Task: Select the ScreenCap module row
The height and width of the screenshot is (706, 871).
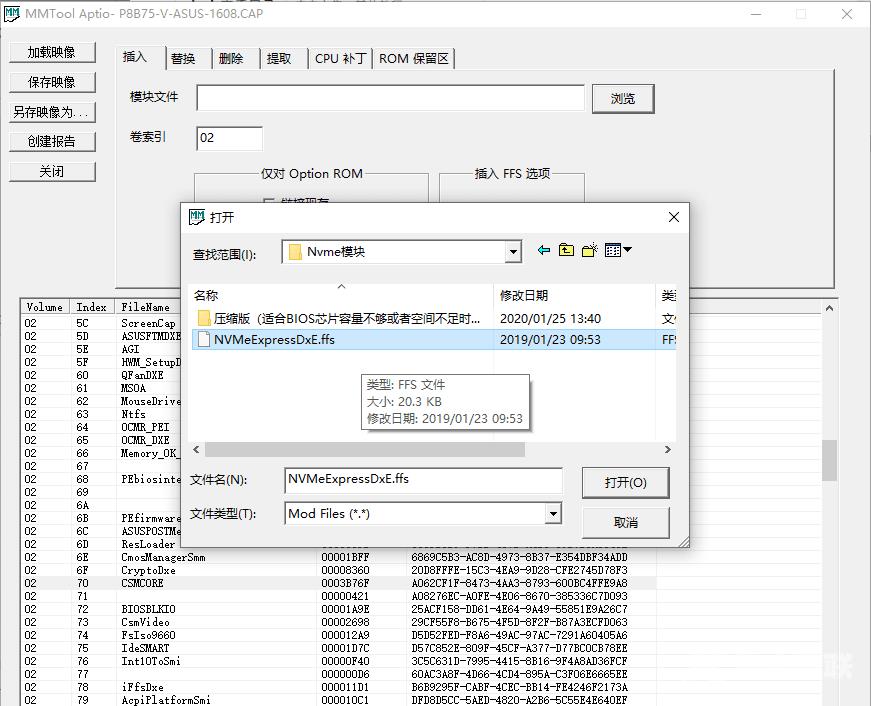Action: [100, 323]
